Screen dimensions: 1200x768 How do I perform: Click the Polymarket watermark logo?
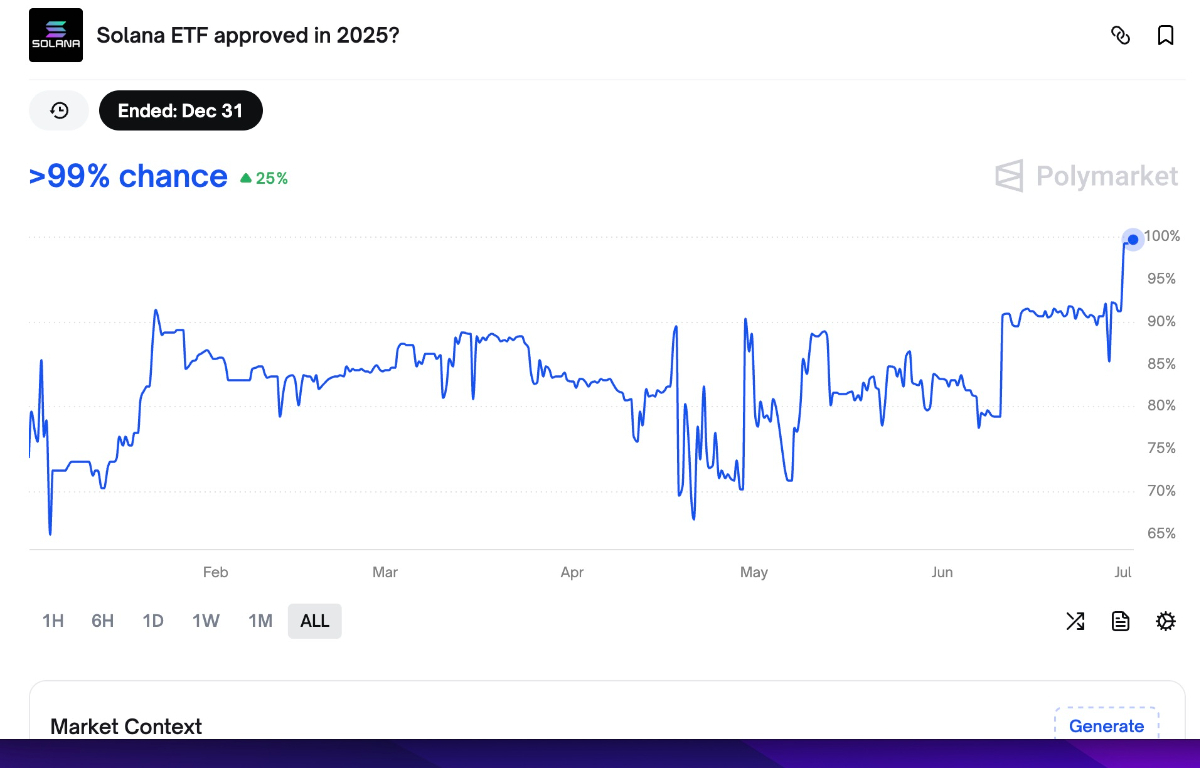pos(1087,177)
